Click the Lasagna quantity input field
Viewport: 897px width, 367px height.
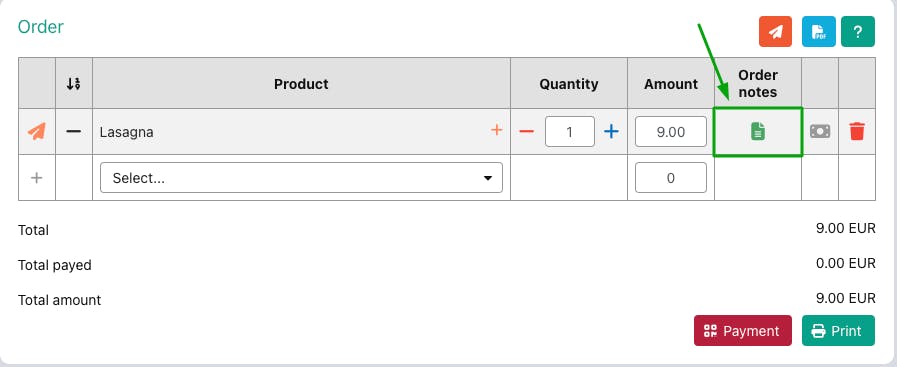(x=570, y=131)
